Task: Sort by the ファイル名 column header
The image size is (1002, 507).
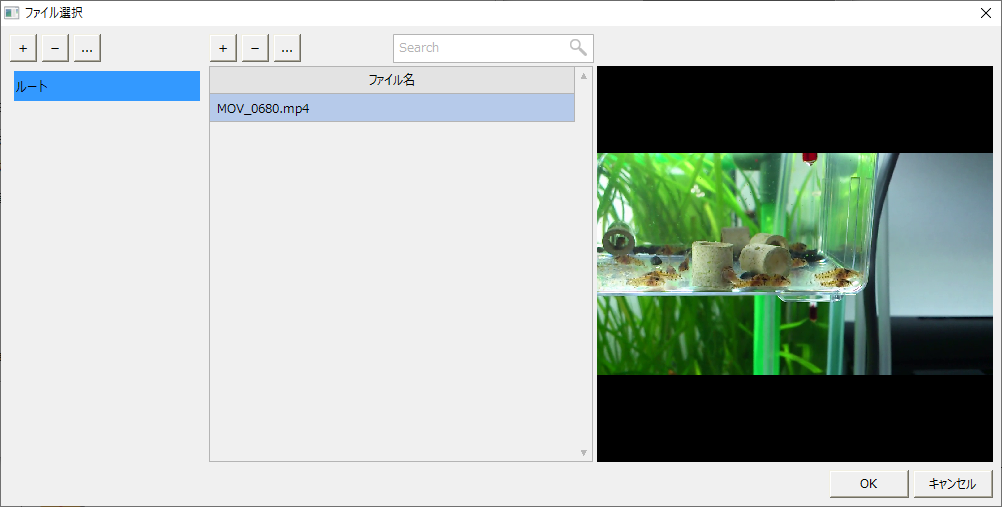Action: click(x=392, y=80)
